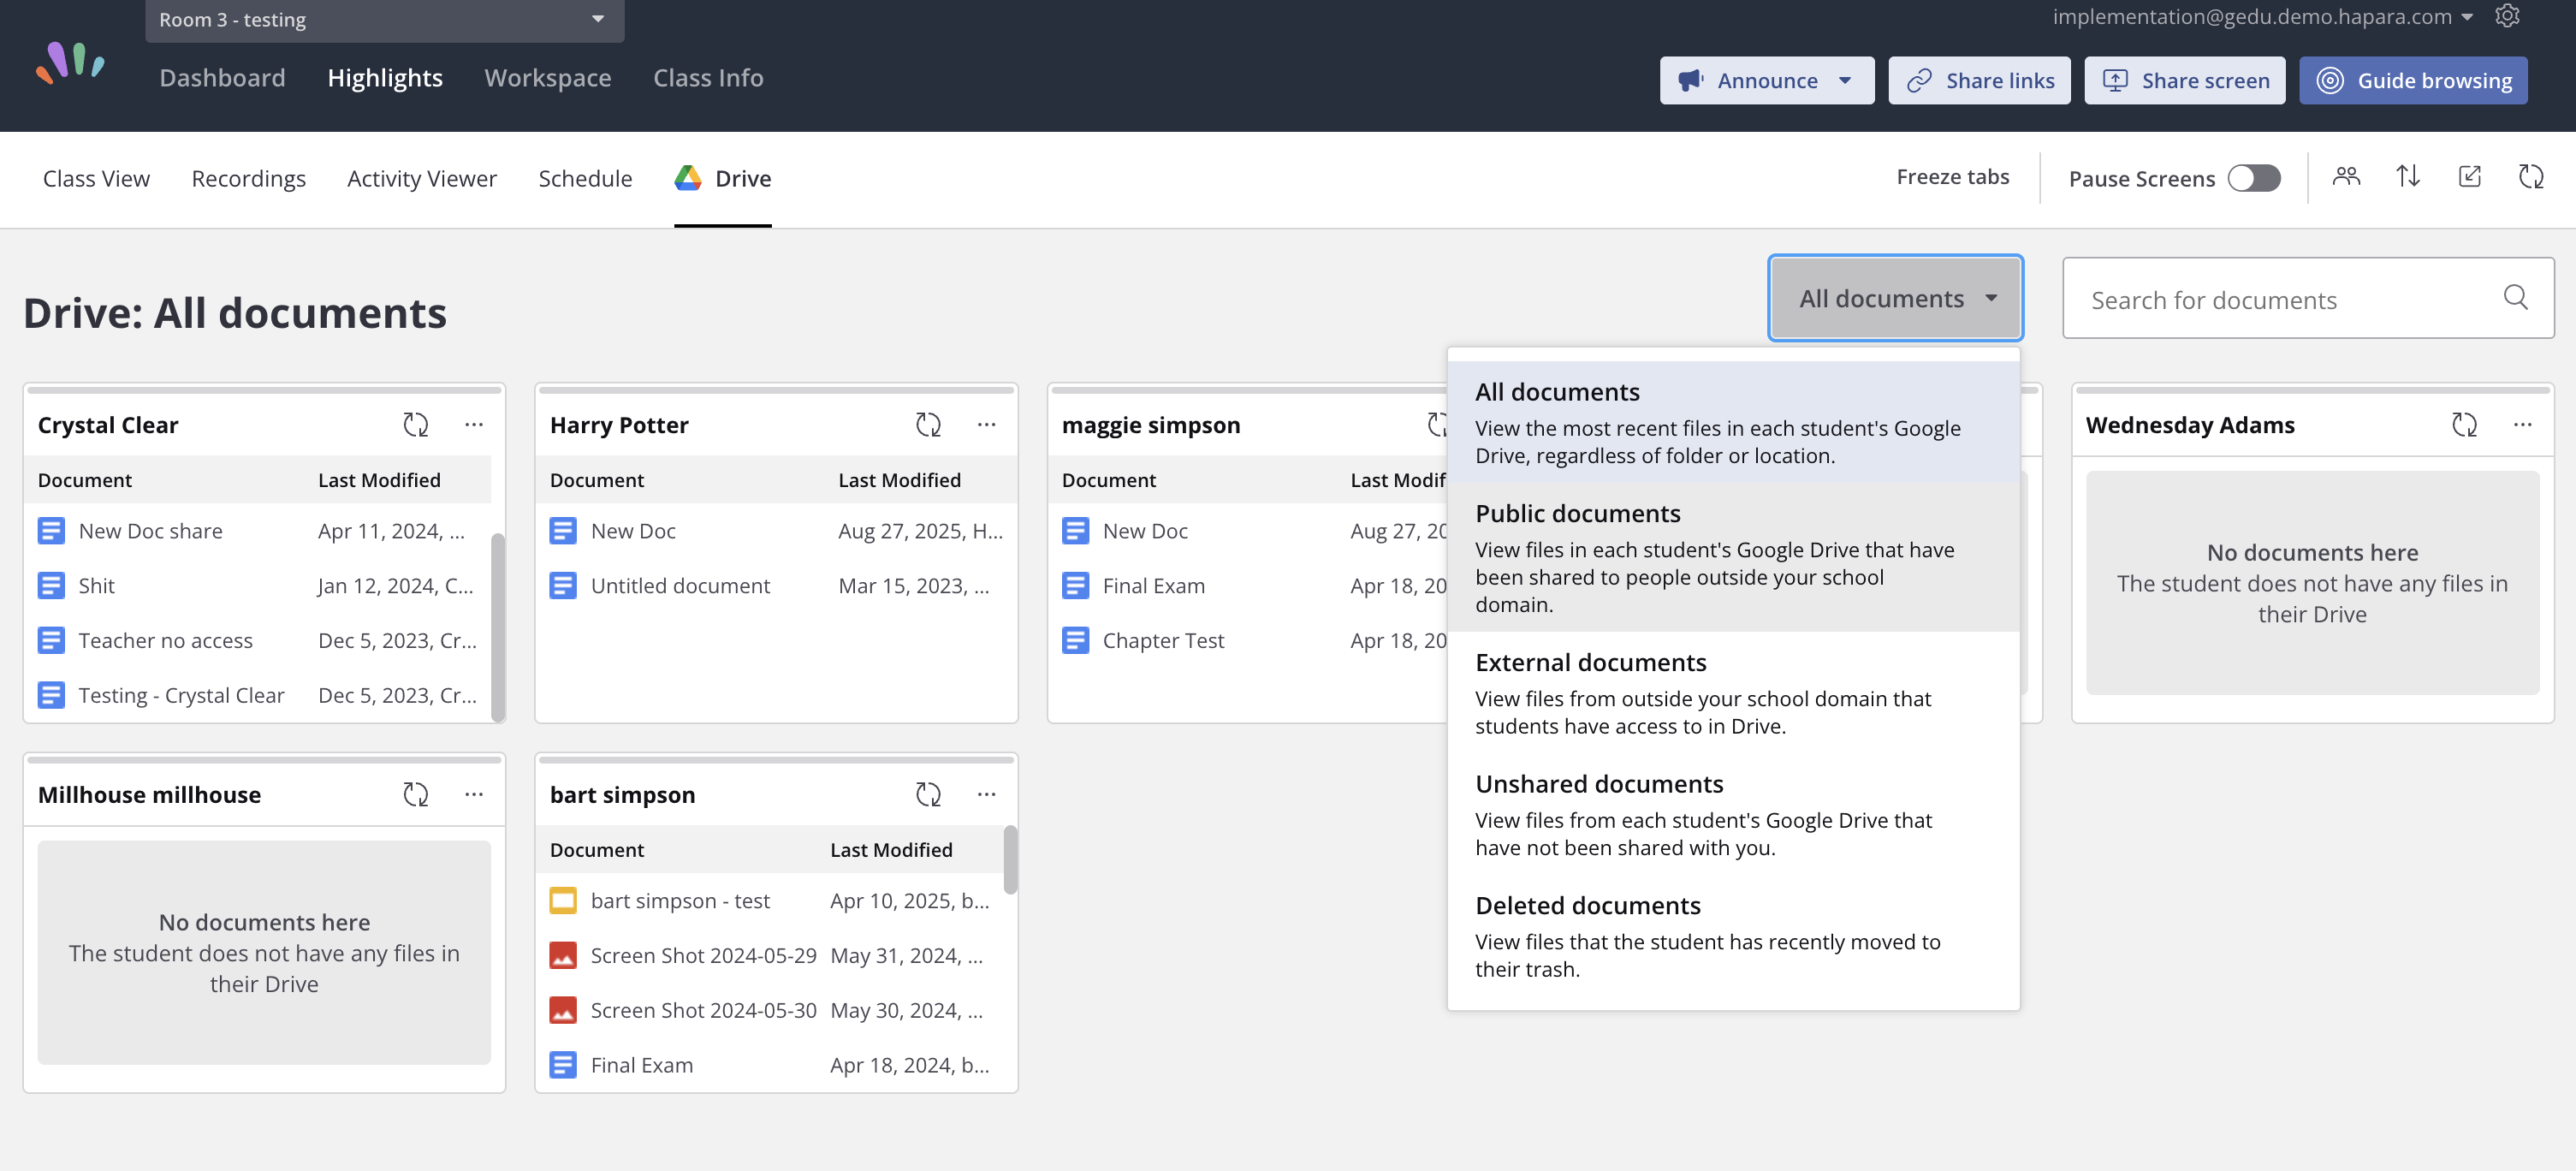Open Millhouse millhouse's more options menu

[x=474, y=794]
